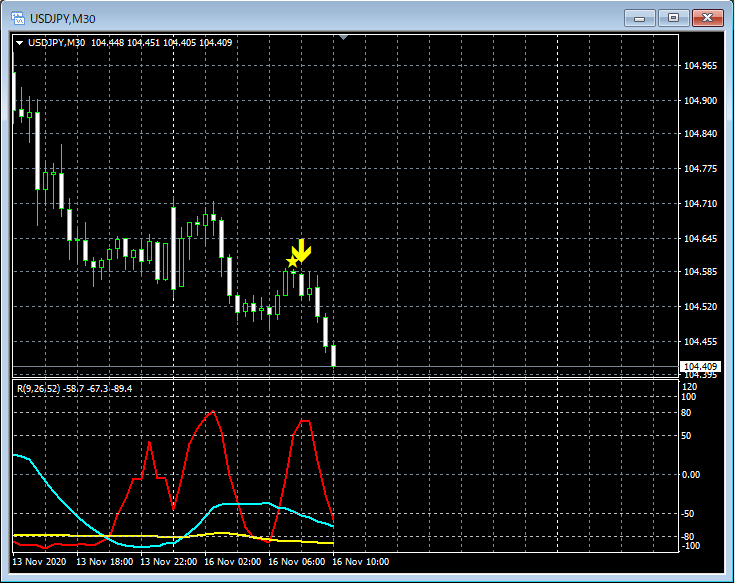Maximize the USDJPY,M30 chart window
736x583 pixels.
(x=673, y=18)
